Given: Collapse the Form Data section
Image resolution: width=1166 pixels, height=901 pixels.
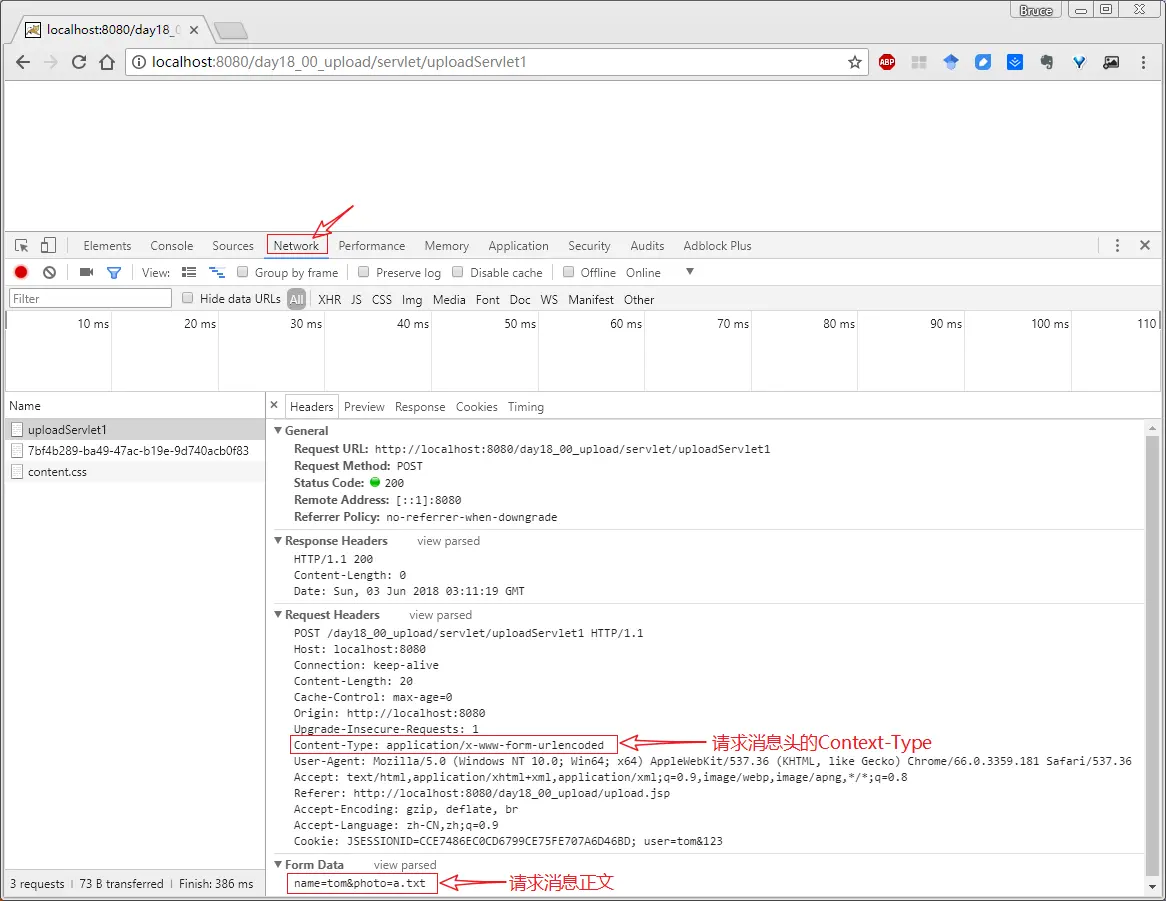Looking at the screenshot, I should 278,865.
